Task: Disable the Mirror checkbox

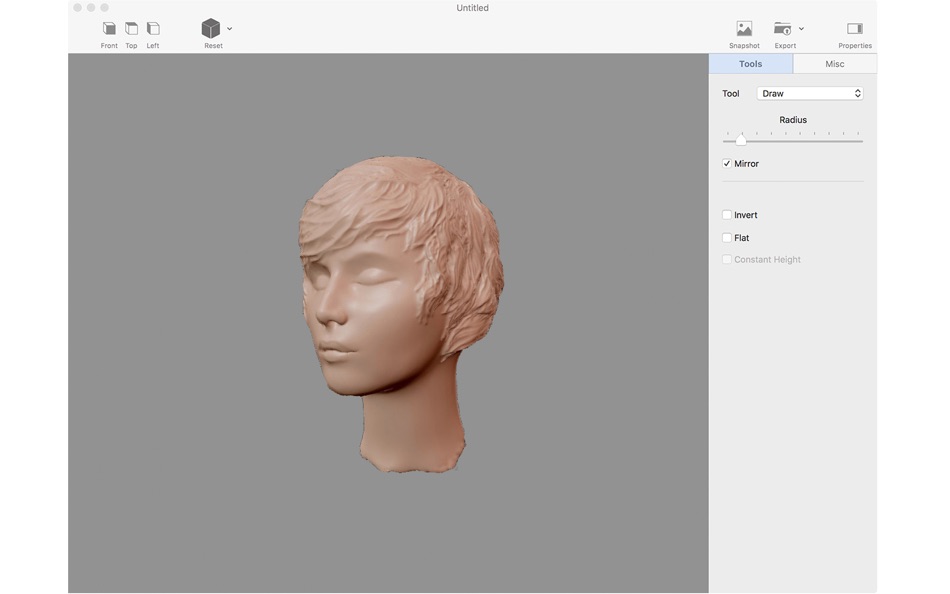Action: point(727,164)
